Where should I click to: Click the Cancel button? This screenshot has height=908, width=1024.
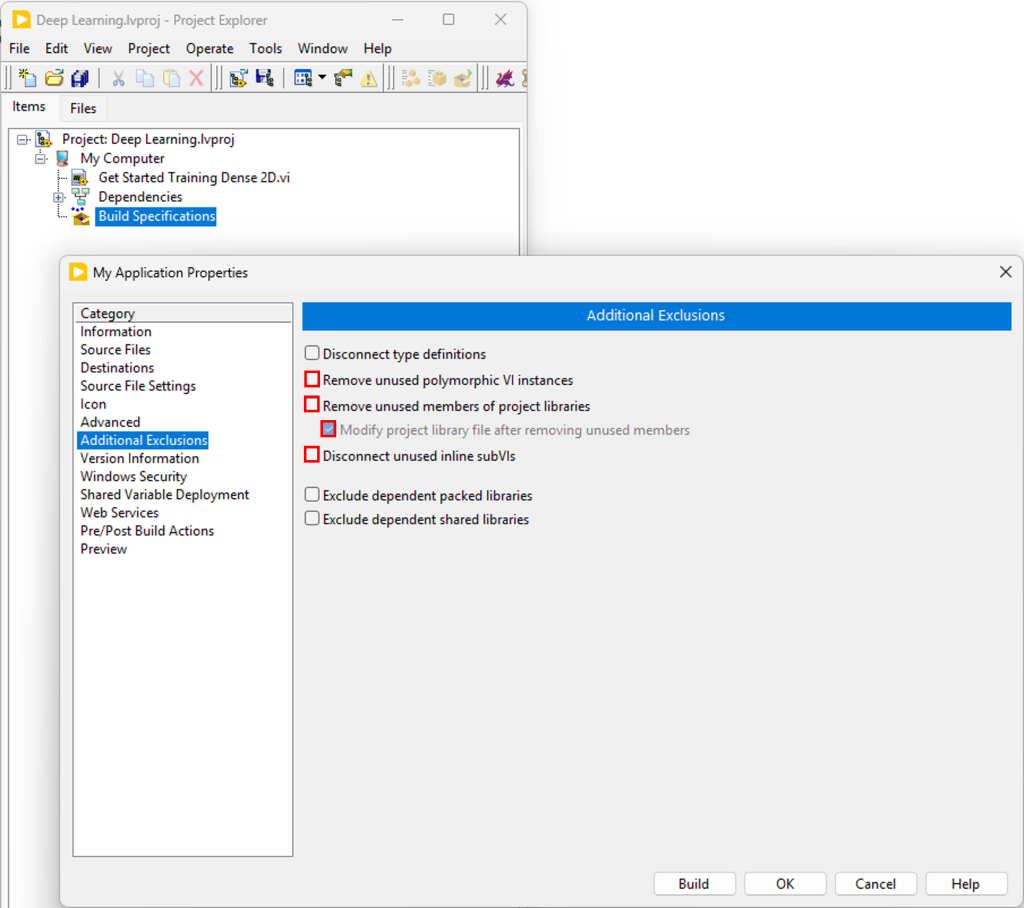[875, 884]
